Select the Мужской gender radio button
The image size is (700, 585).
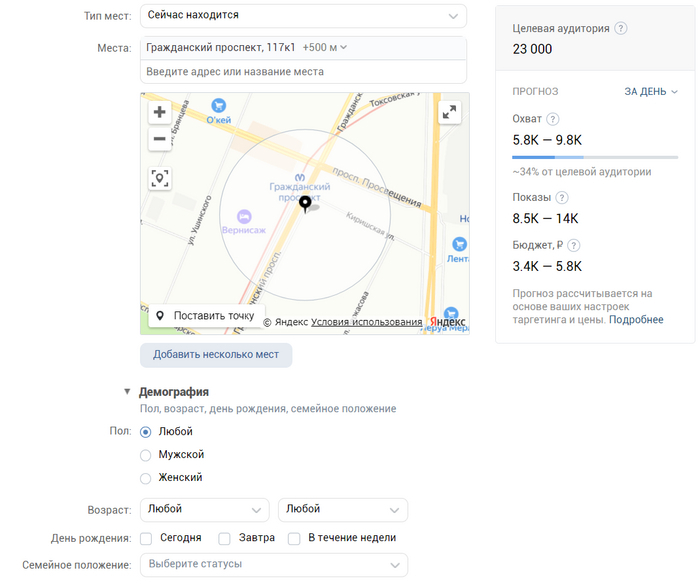click(146, 455)
